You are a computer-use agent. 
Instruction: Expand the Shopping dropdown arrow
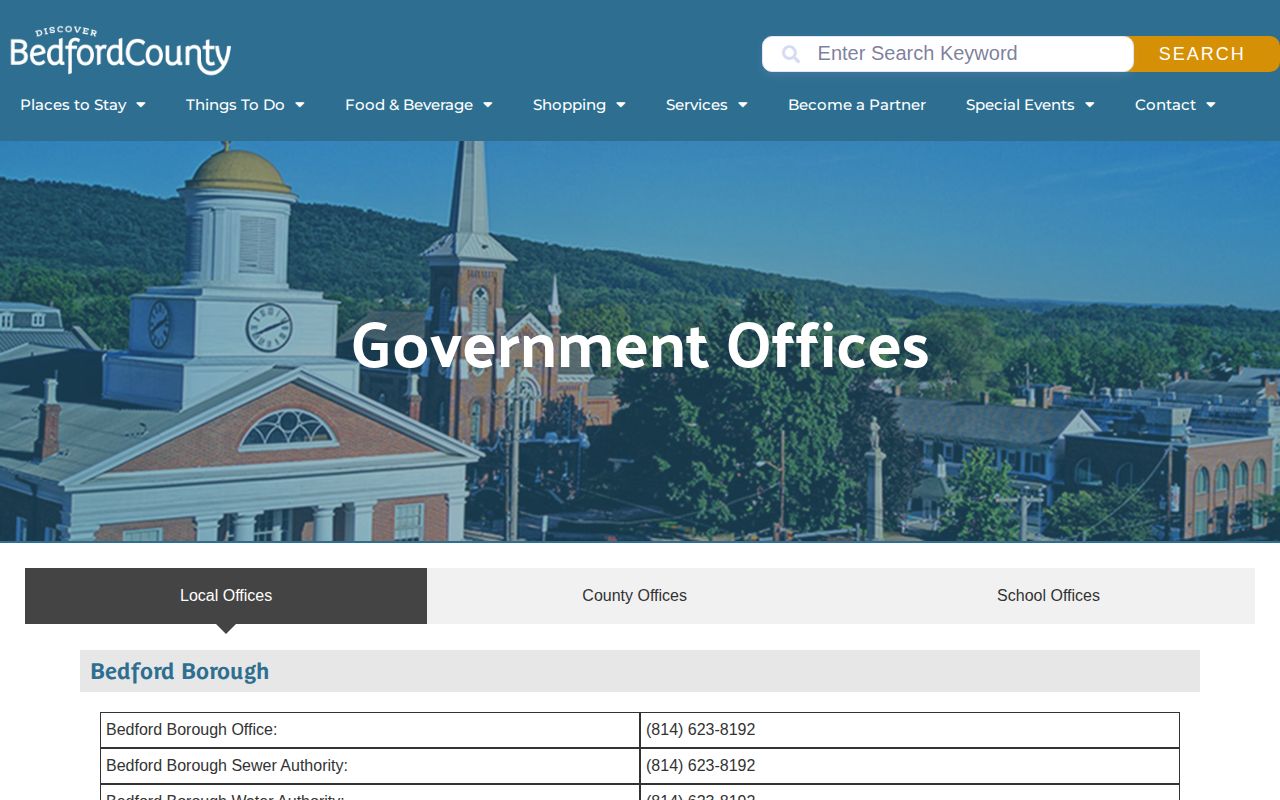620,105
